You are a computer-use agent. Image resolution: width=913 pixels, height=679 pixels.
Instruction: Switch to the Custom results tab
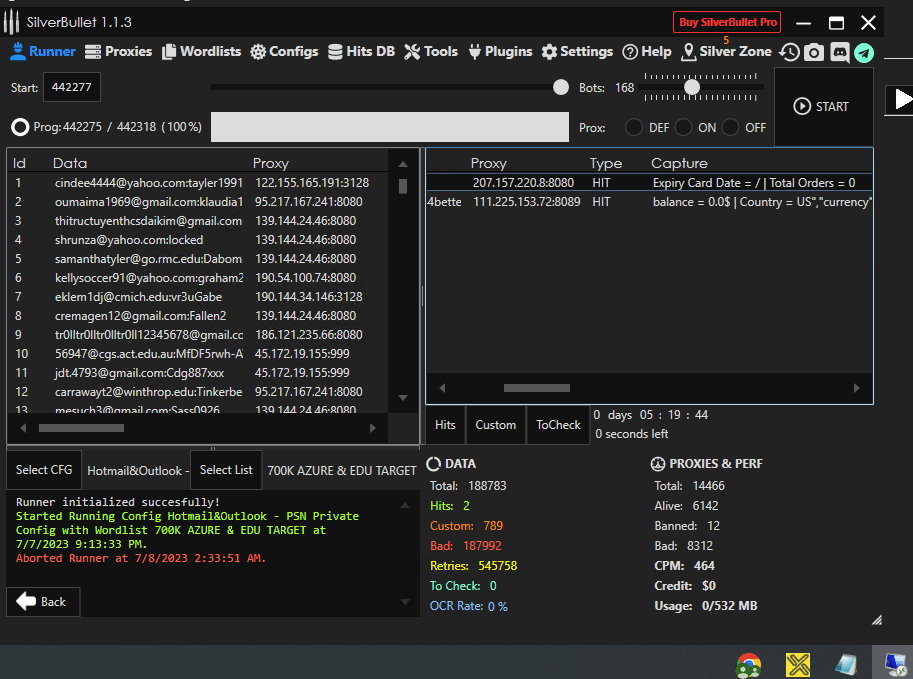pyautogui.click(x=495, y=425)
